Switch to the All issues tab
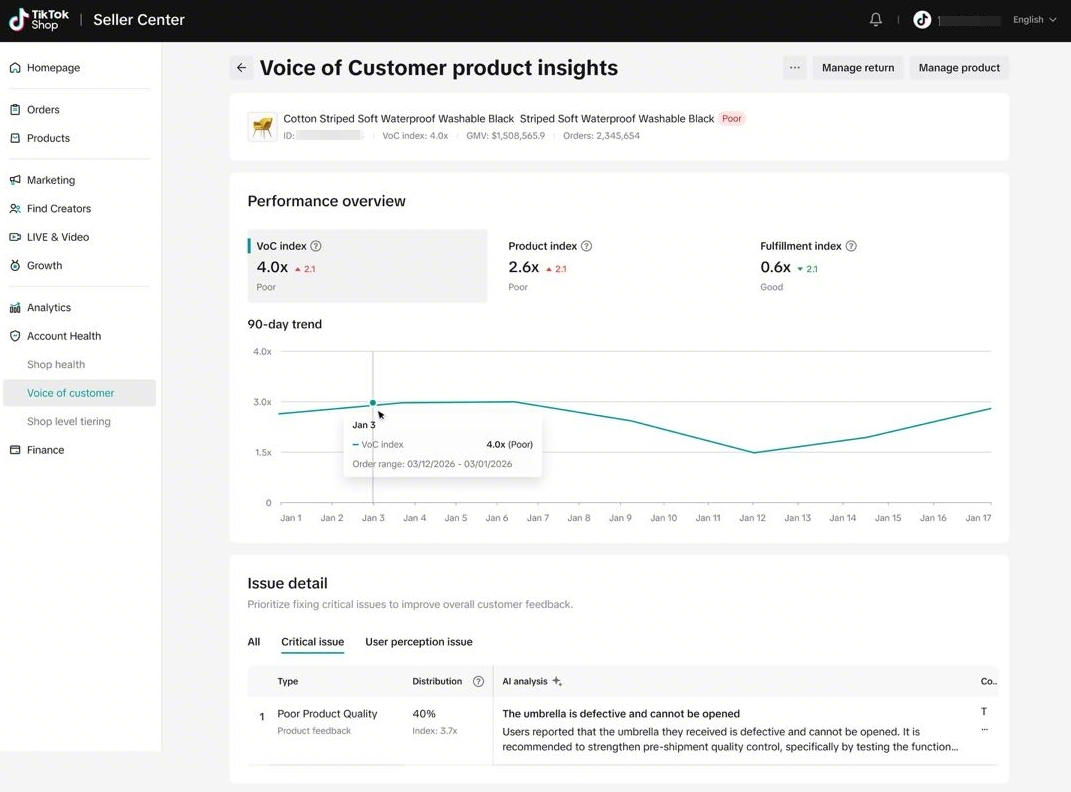1071x792 pixels. [253, 642]
